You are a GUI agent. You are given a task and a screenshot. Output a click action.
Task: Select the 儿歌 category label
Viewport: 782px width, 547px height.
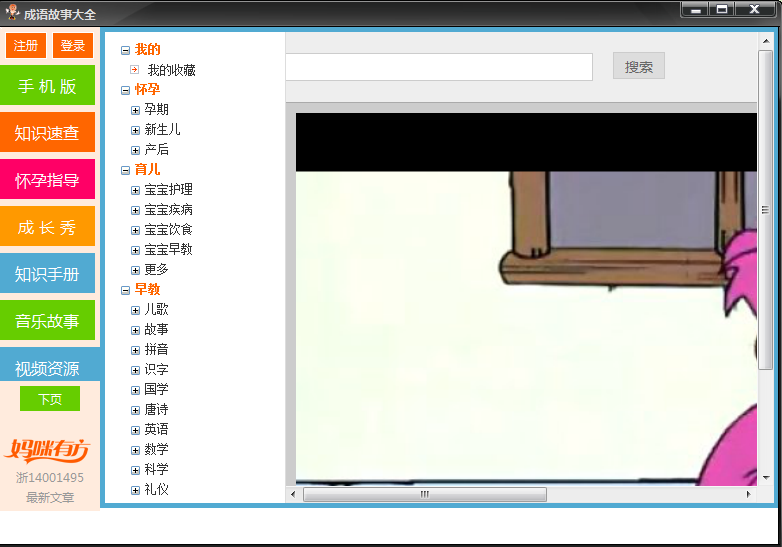click(x=157, y=310)
